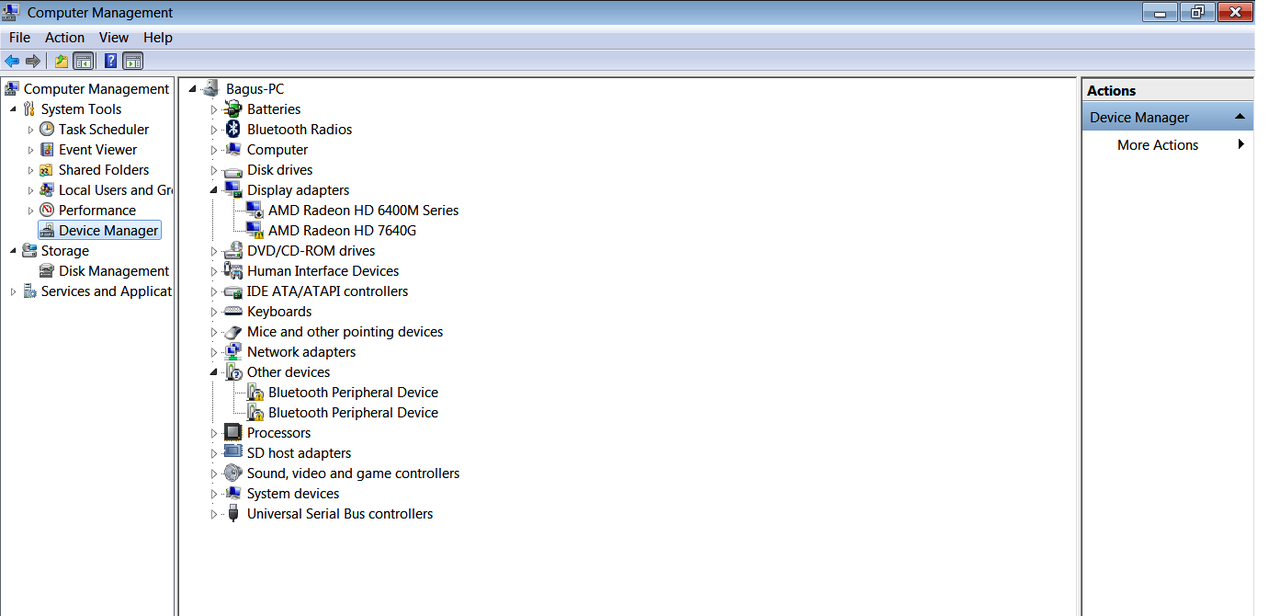Click the Human Interface Devices icon

tap(233, 271)
